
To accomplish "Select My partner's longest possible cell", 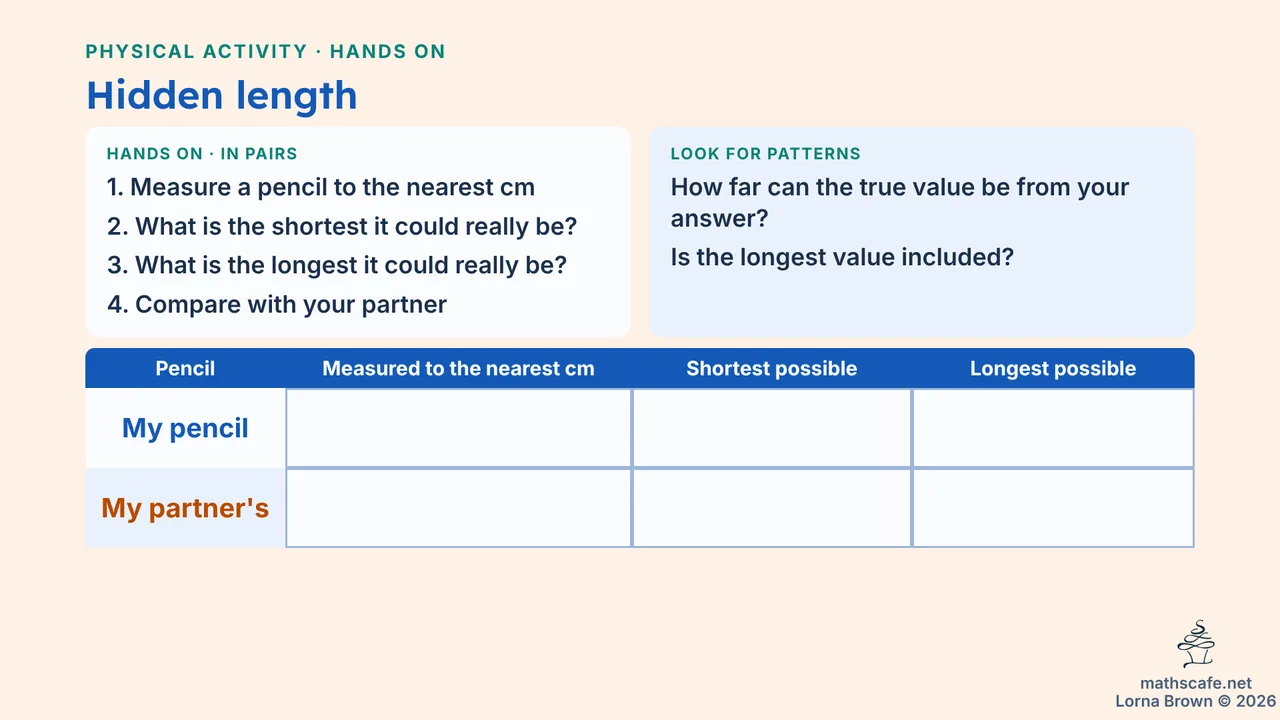I will [x=1053, y=508].
